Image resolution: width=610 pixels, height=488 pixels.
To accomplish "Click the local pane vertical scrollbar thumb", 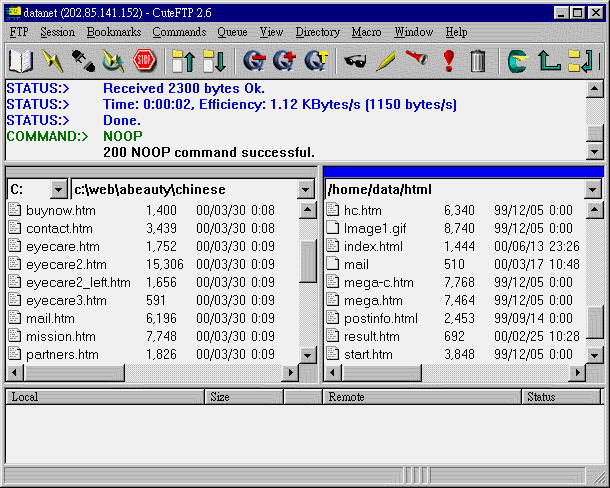I will [307, 261].
